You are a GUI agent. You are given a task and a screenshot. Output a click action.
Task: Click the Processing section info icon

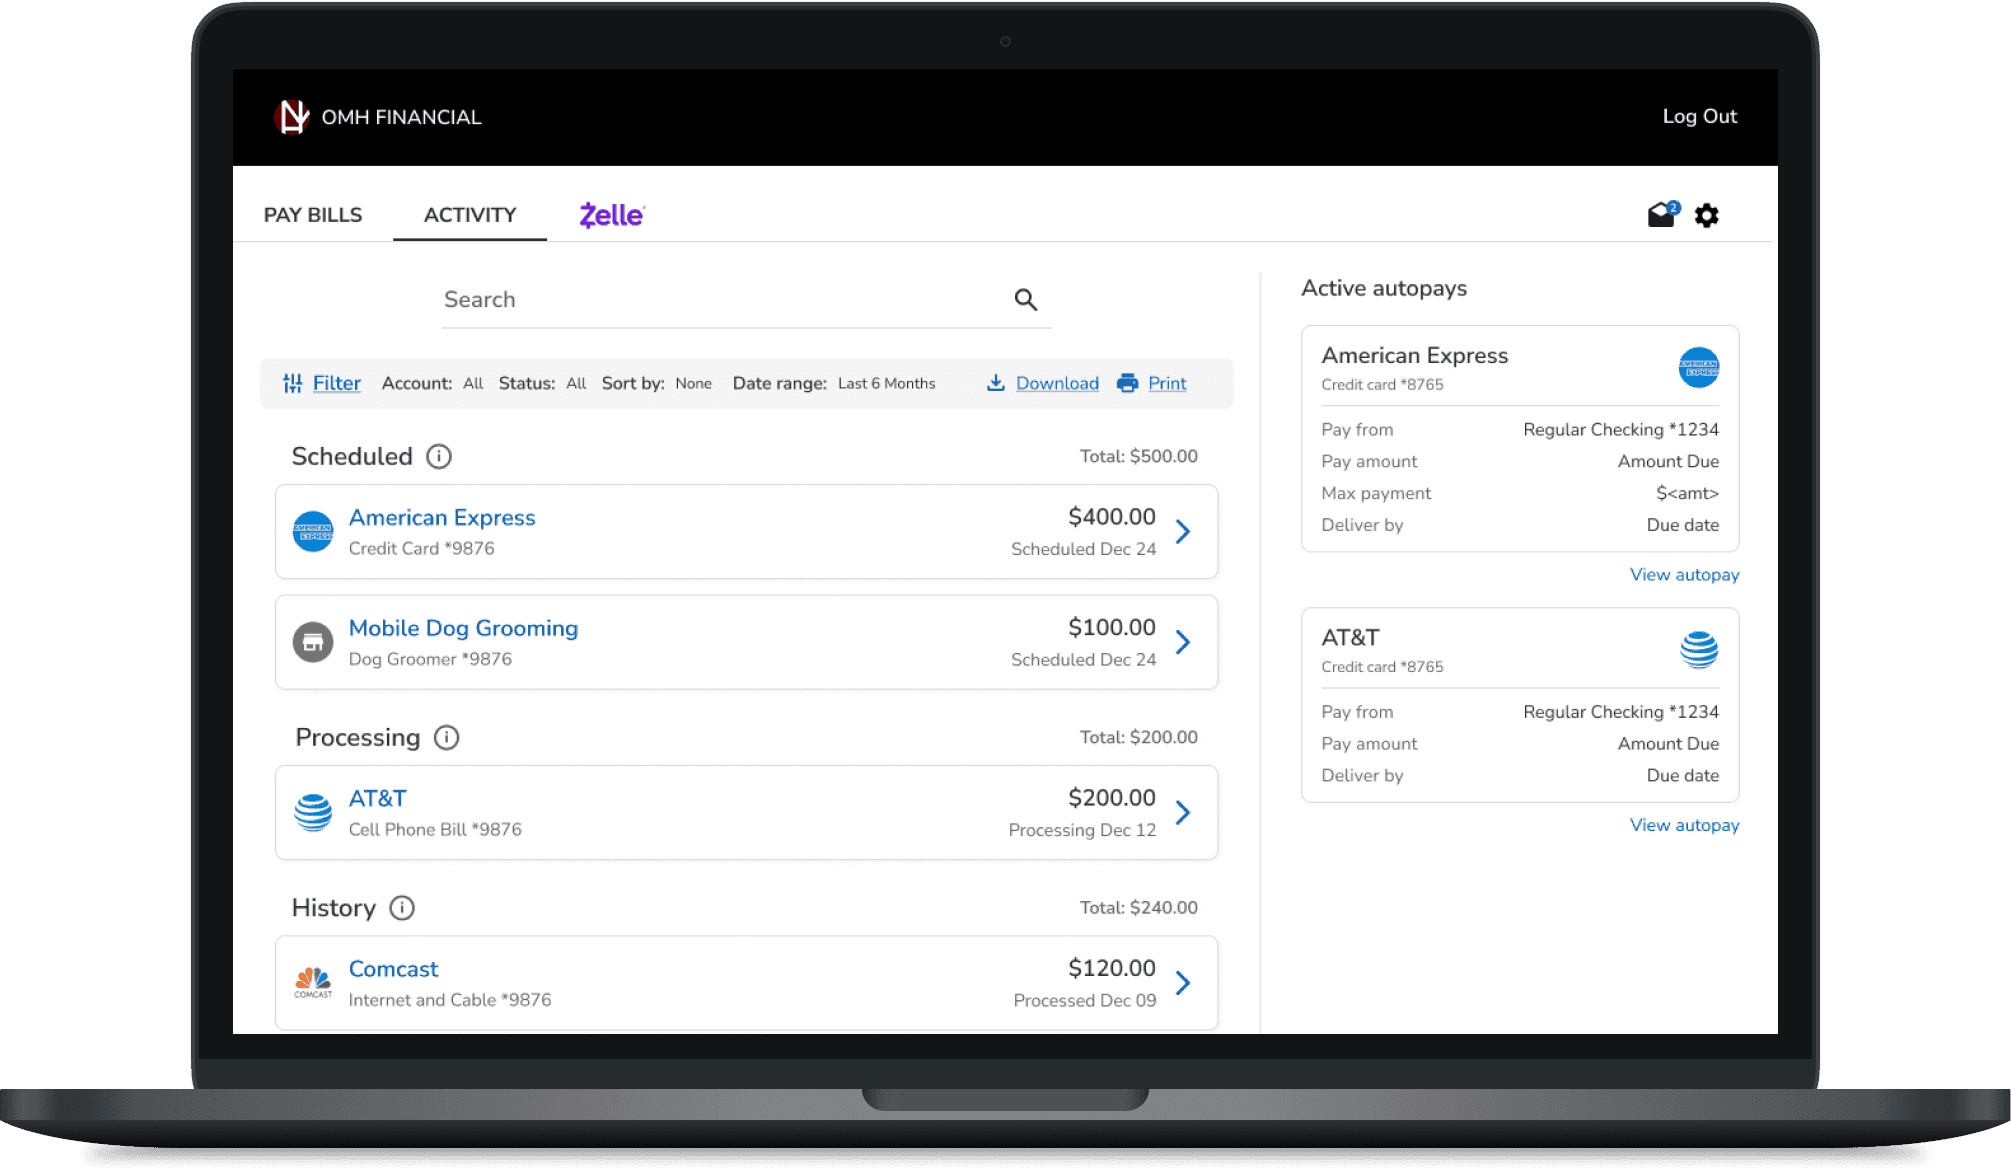pos(446,738)
